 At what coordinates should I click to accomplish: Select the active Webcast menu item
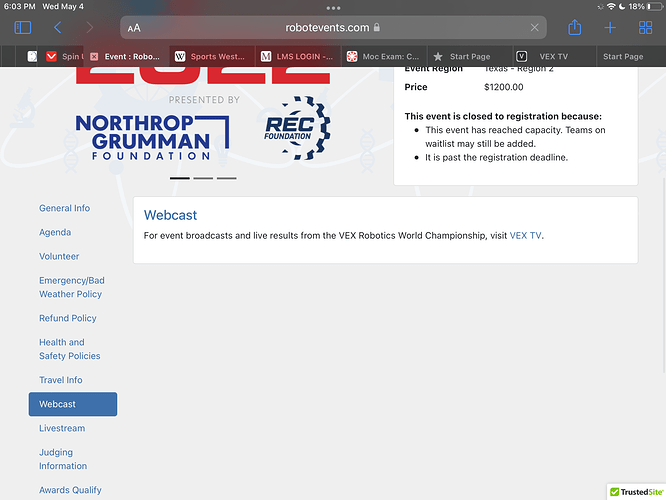click(x=73, y=404)
